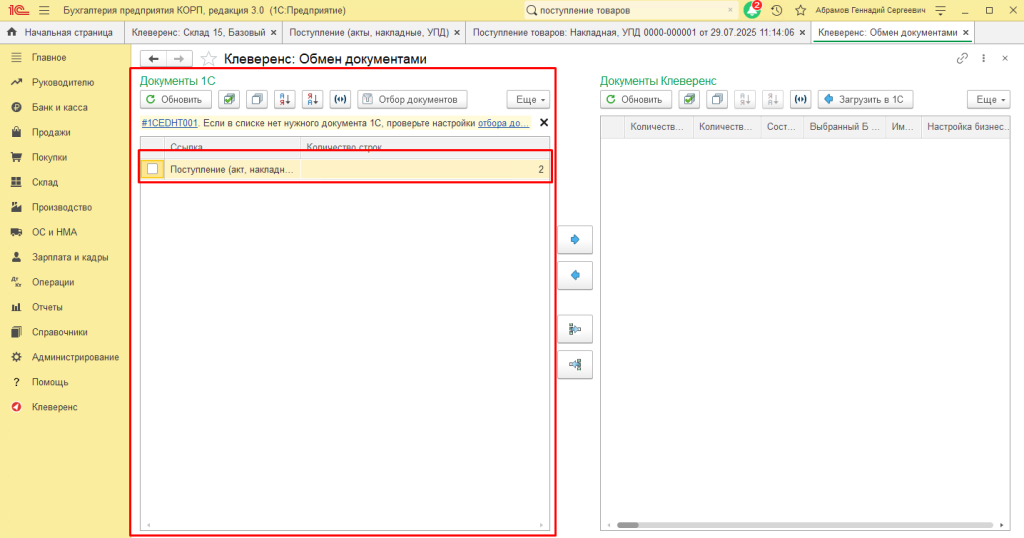This screenshot has height=538, width=1024.
Task: Open the Склад section in the sidebar
Action: point(45,182)
